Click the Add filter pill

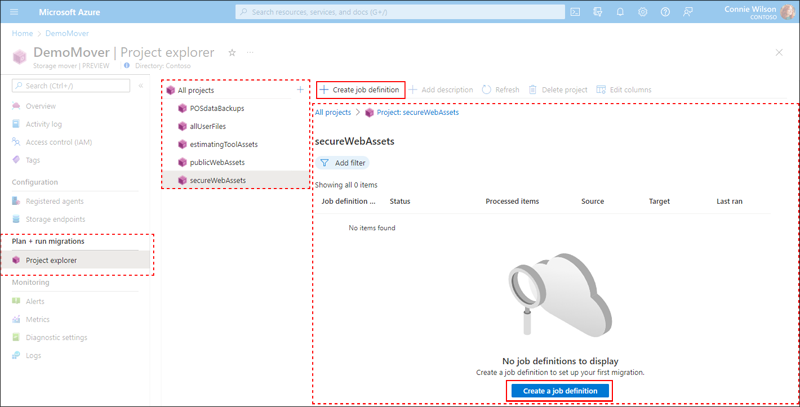342,163
